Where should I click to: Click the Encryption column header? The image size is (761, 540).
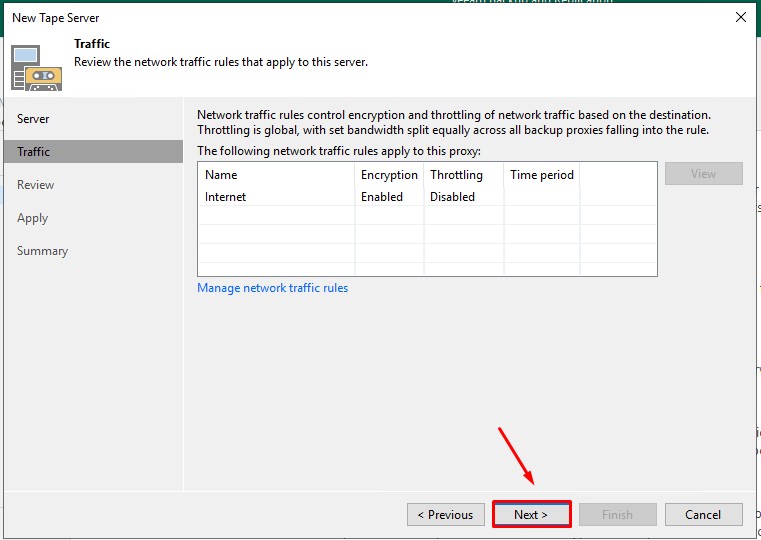389,175
